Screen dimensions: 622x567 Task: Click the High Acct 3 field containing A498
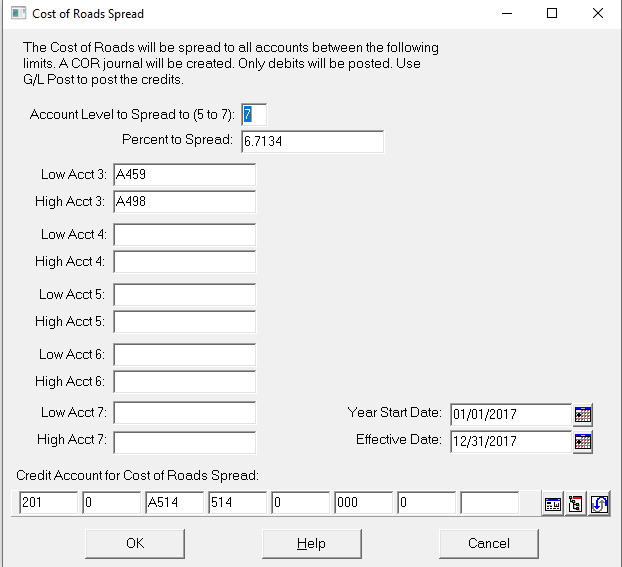click(x=184, y=202)
